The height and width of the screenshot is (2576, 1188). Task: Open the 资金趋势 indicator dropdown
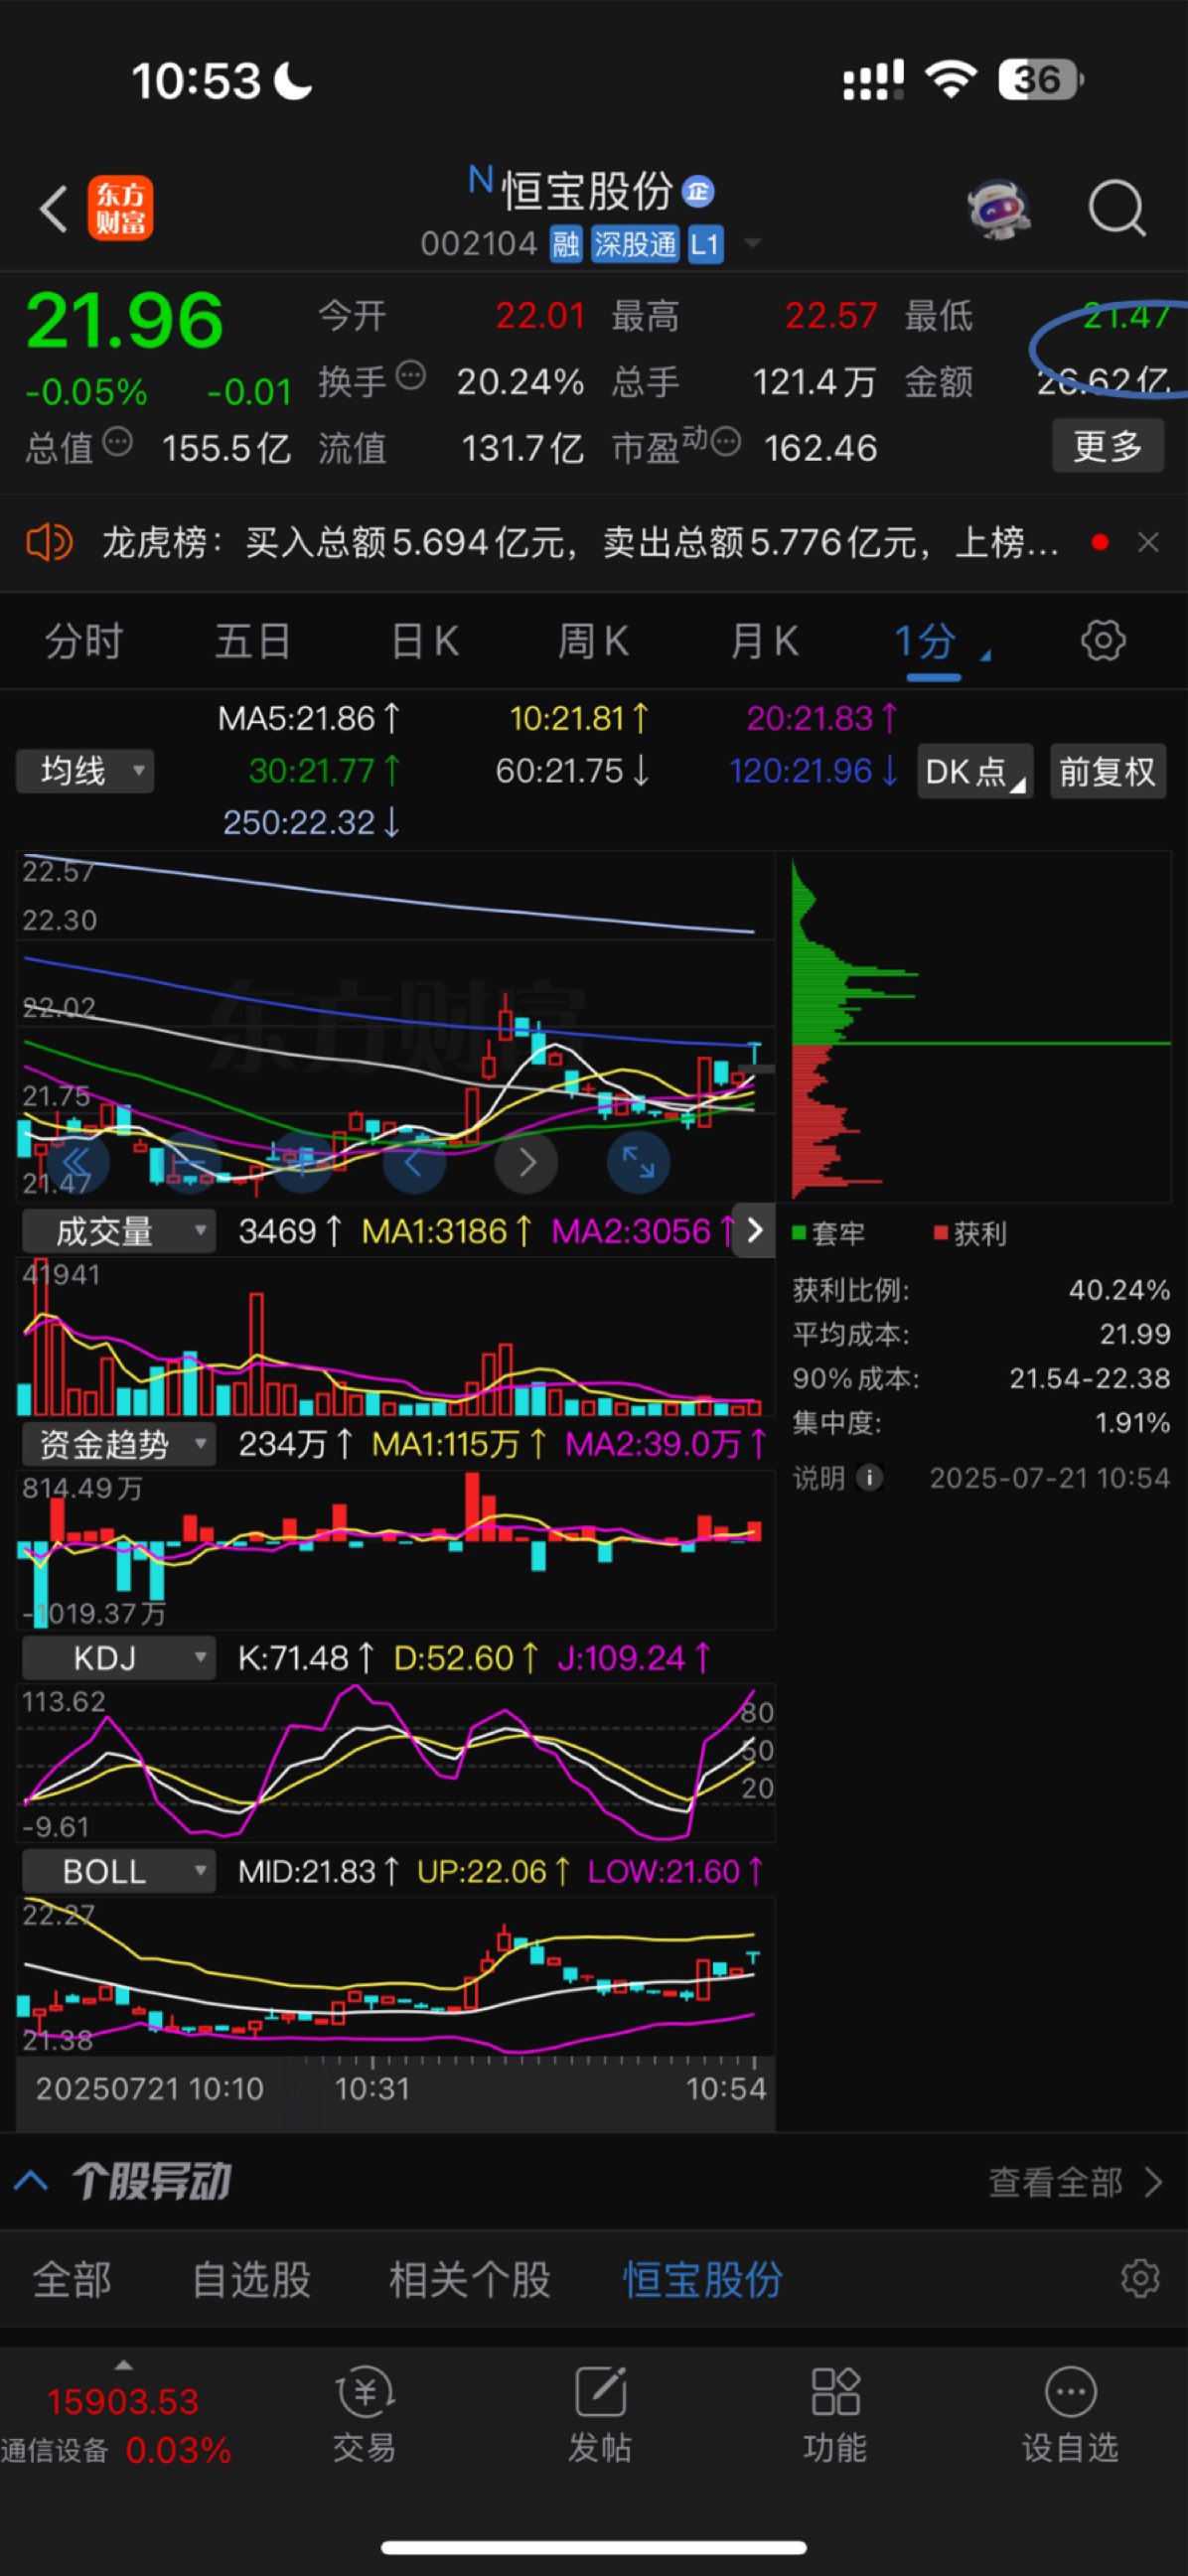(119, 1444)
